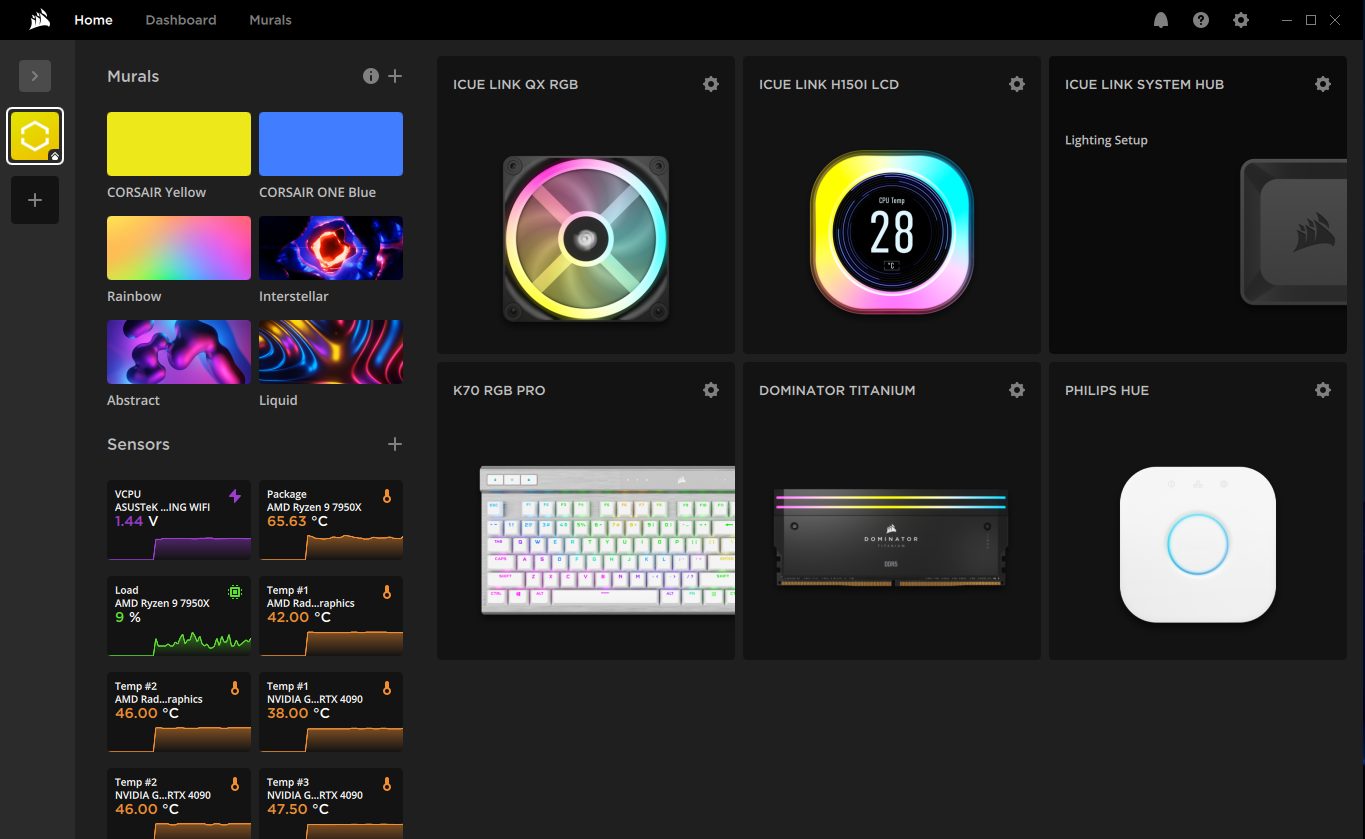This screenshot has height=839, width=1365.
Task: Add a new mural with the plus button
Action: [x=394, y=76]
